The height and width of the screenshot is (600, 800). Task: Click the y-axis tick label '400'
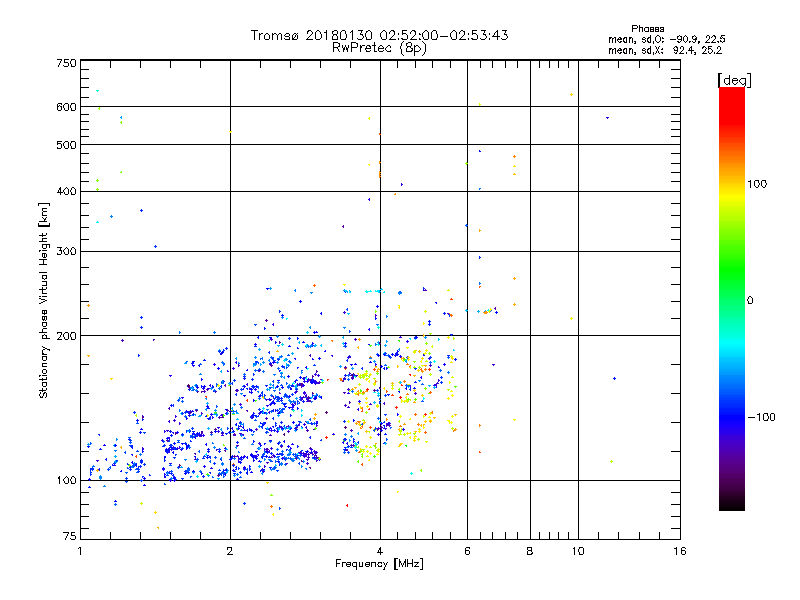click(x=66, y=191)
